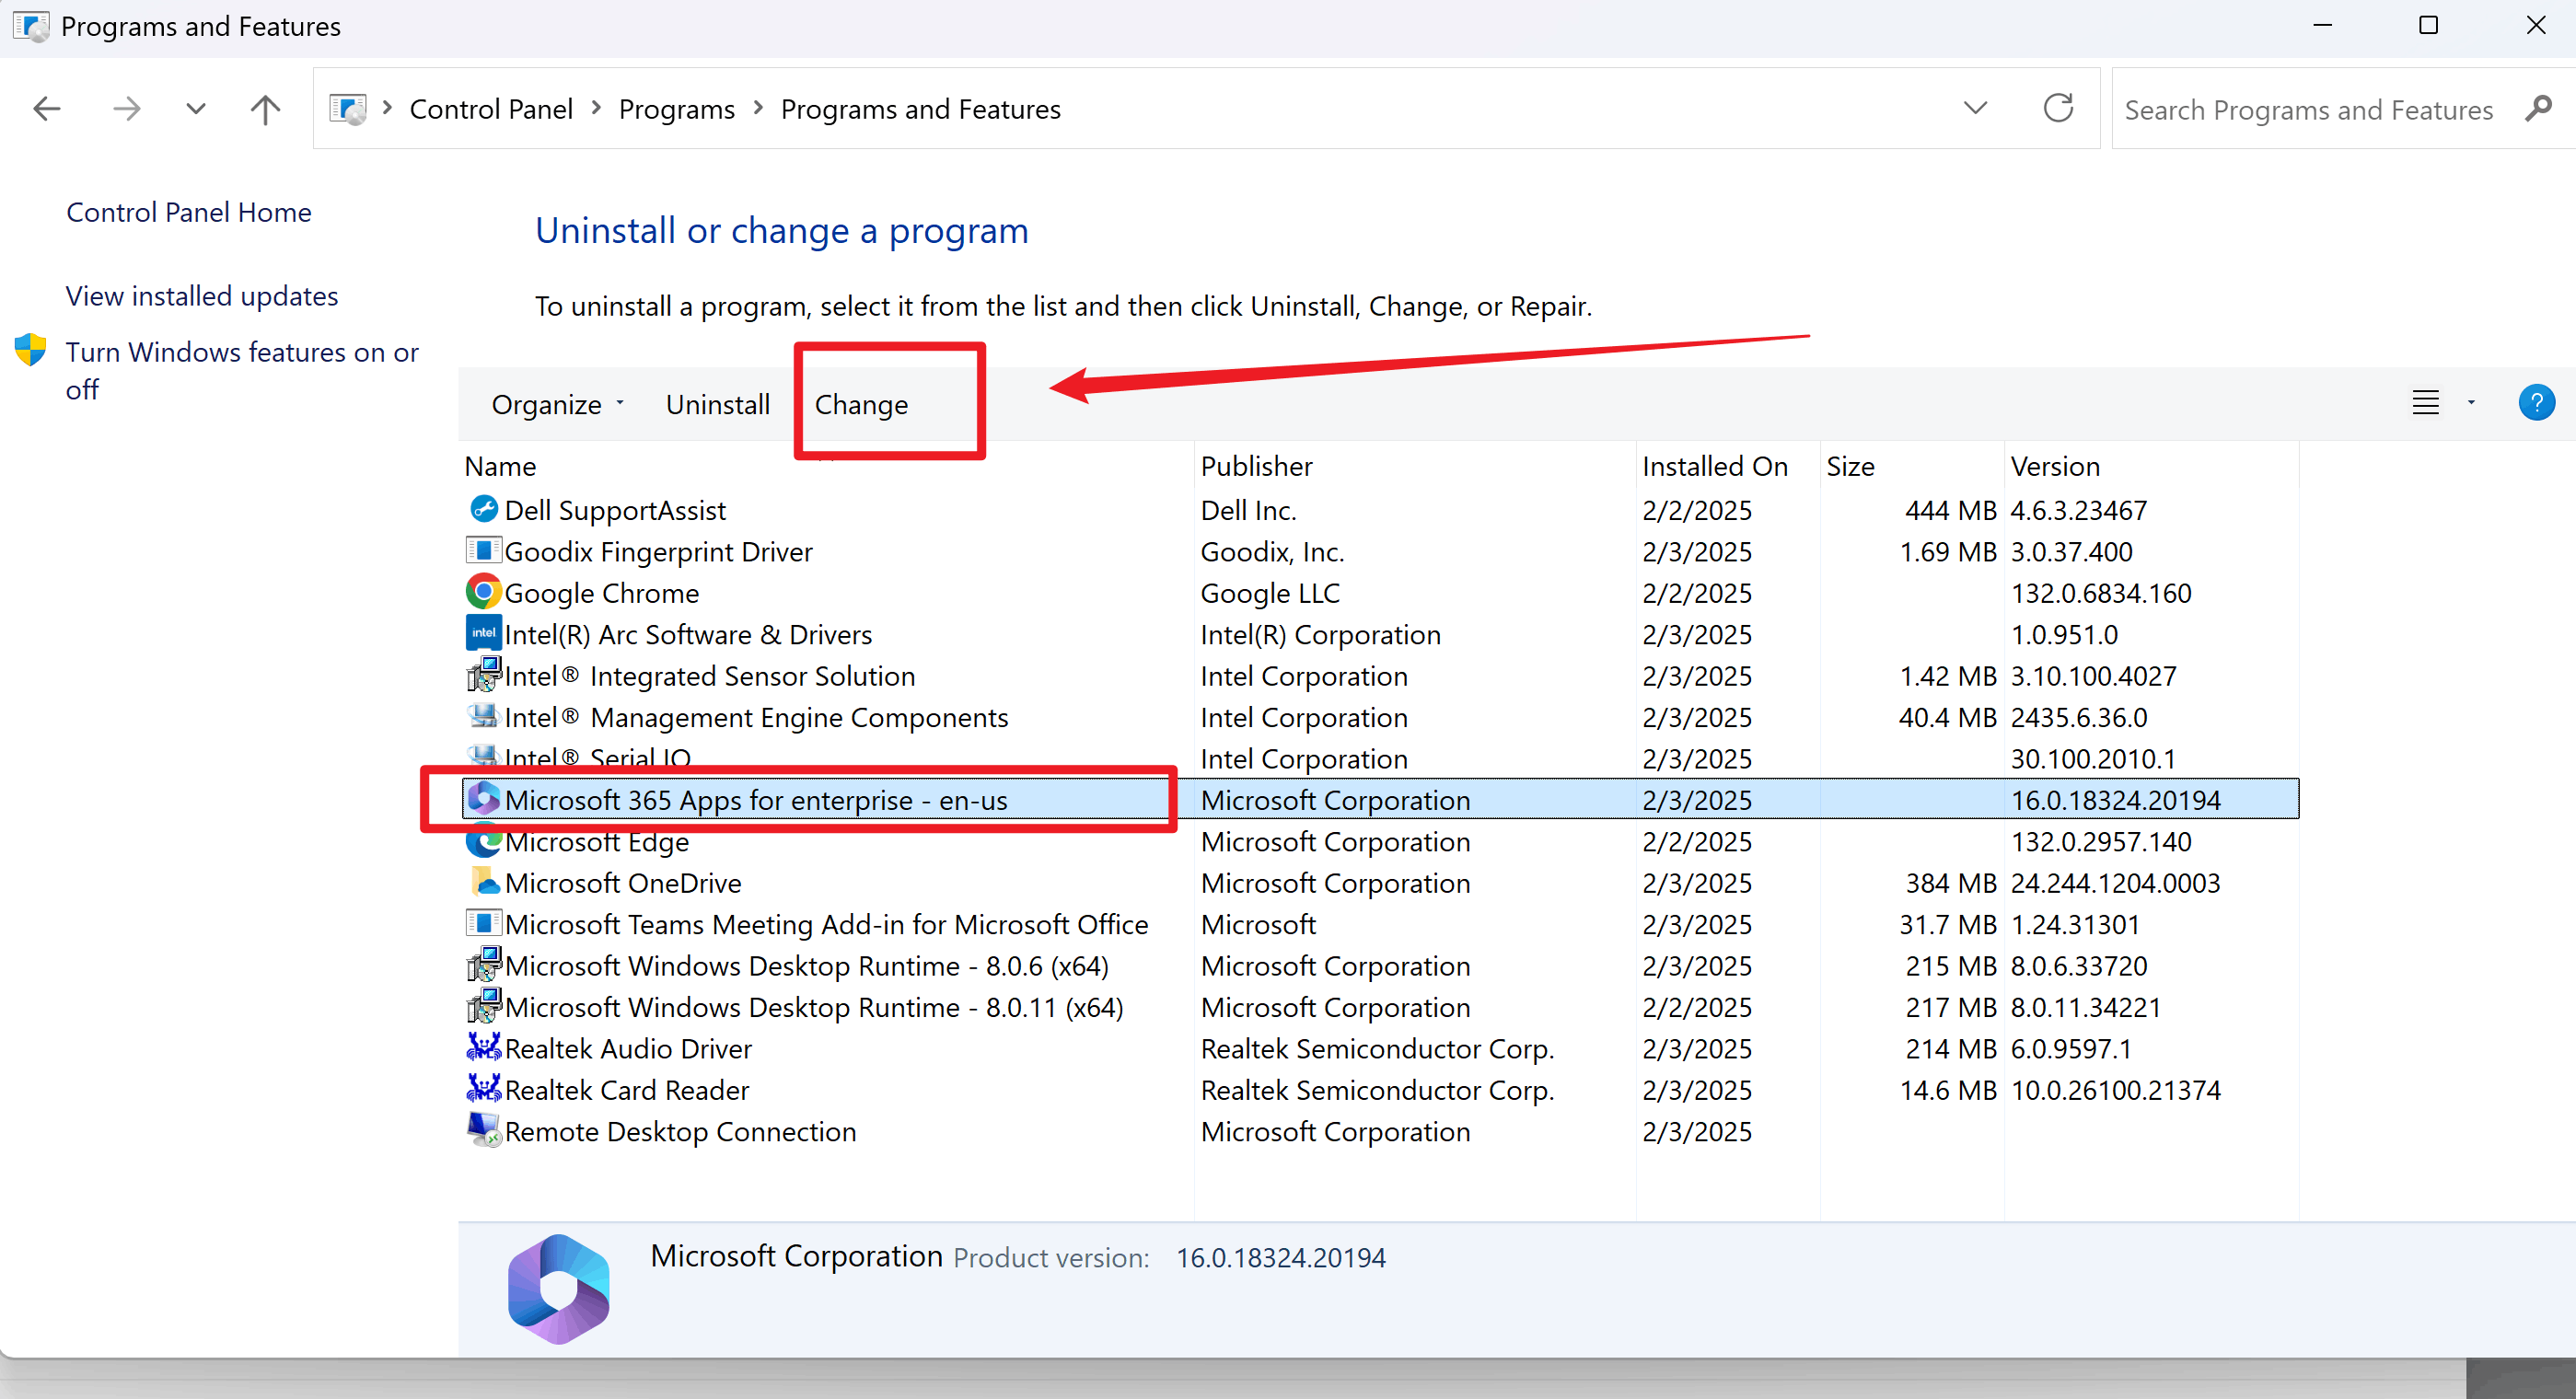The height and width of the screenshot is (1399, 2576).
Task: Select Microsoft Teams Meeting Add-in for Microsoft Office
Action: (1380, 924)
